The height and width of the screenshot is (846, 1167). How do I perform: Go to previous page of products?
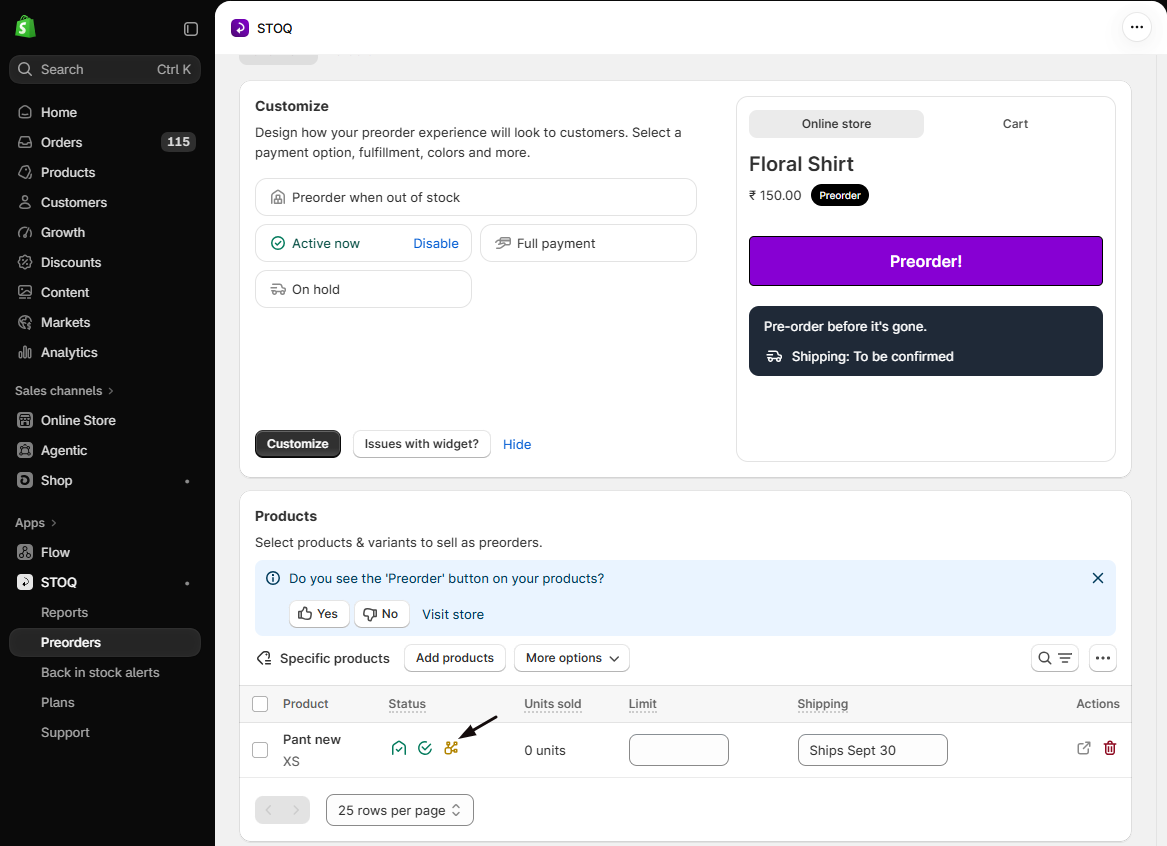tap(269, 810)
